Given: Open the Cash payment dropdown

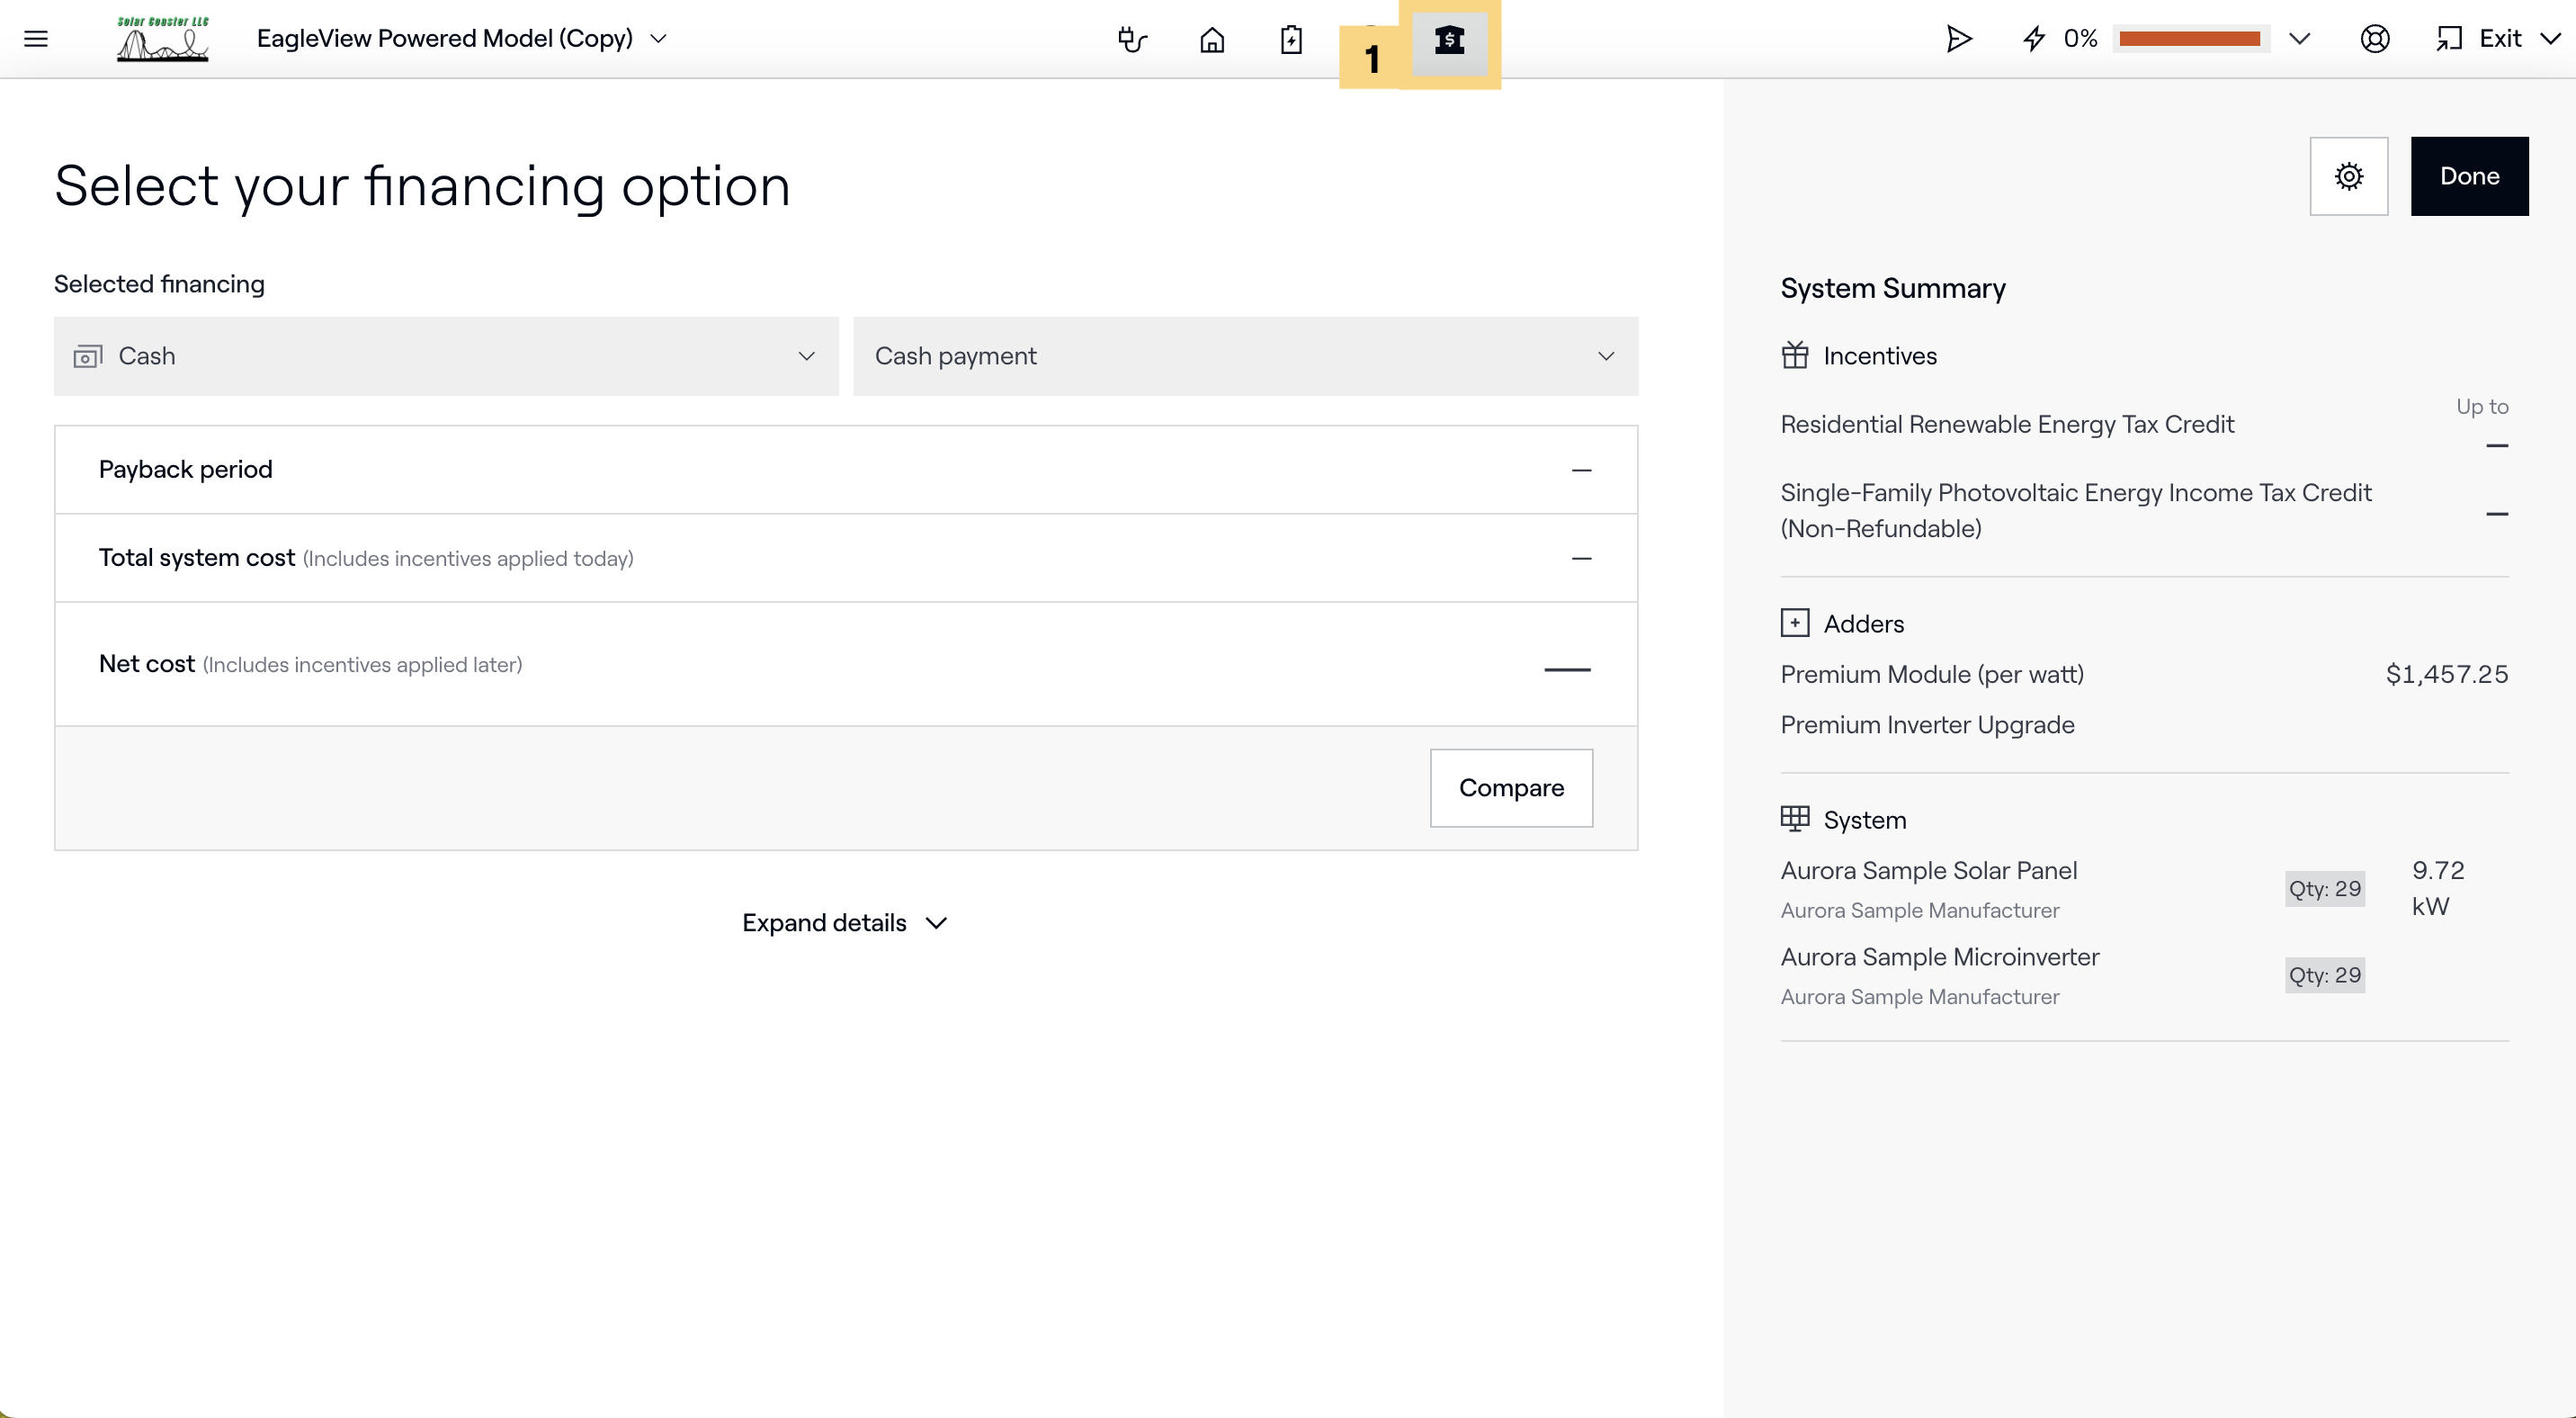Looking at the screenshot, I should click(x=1245, y=356).
